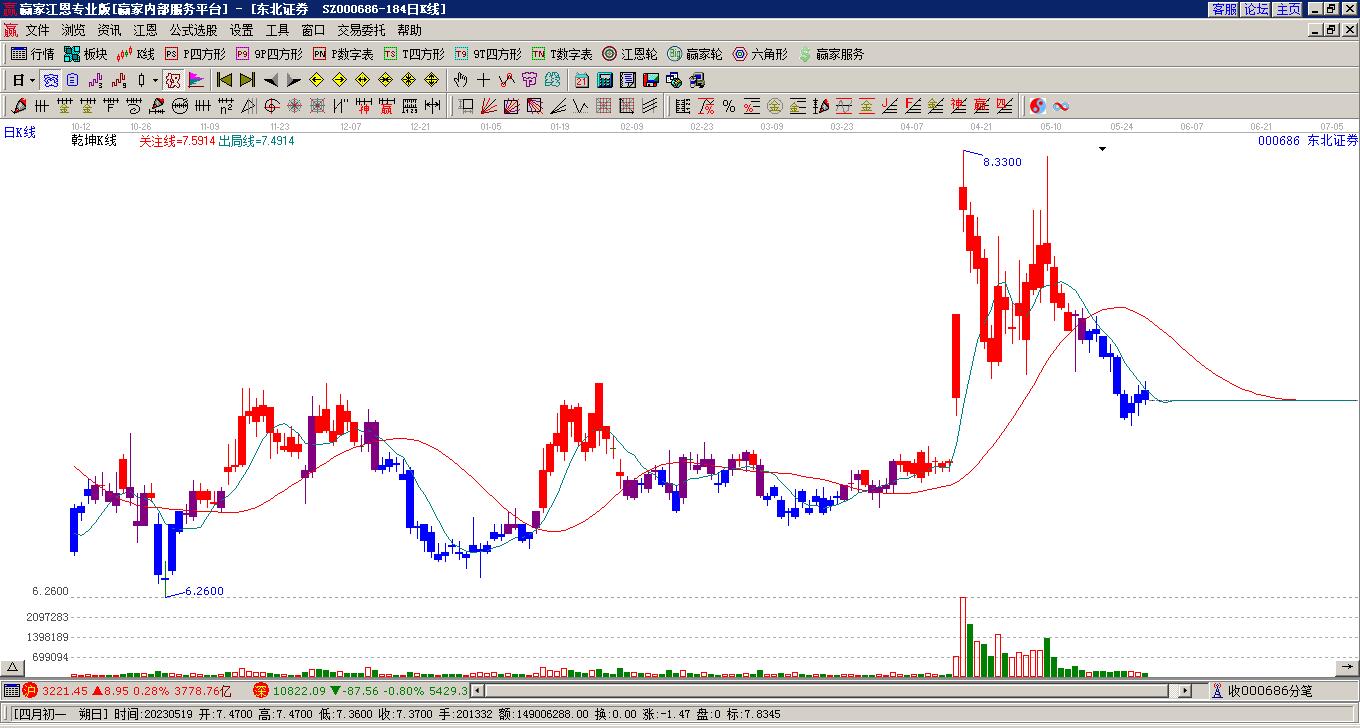Screen dimensions: 1360x728
Task: Open the 板块 sector view
Action: [86, 54]
